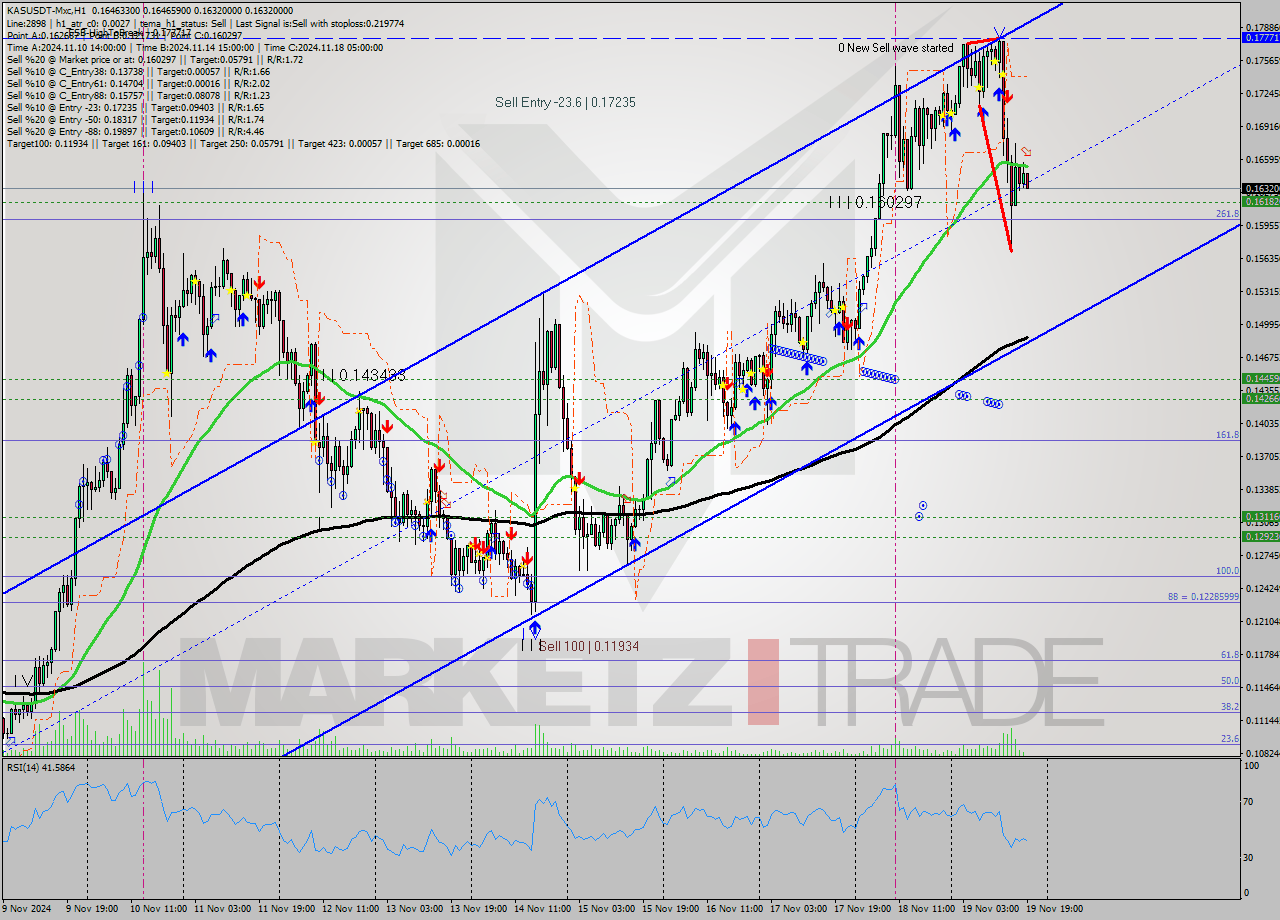
Task: Click the green 0.13116 price tag
Action: pos(1260,517)
